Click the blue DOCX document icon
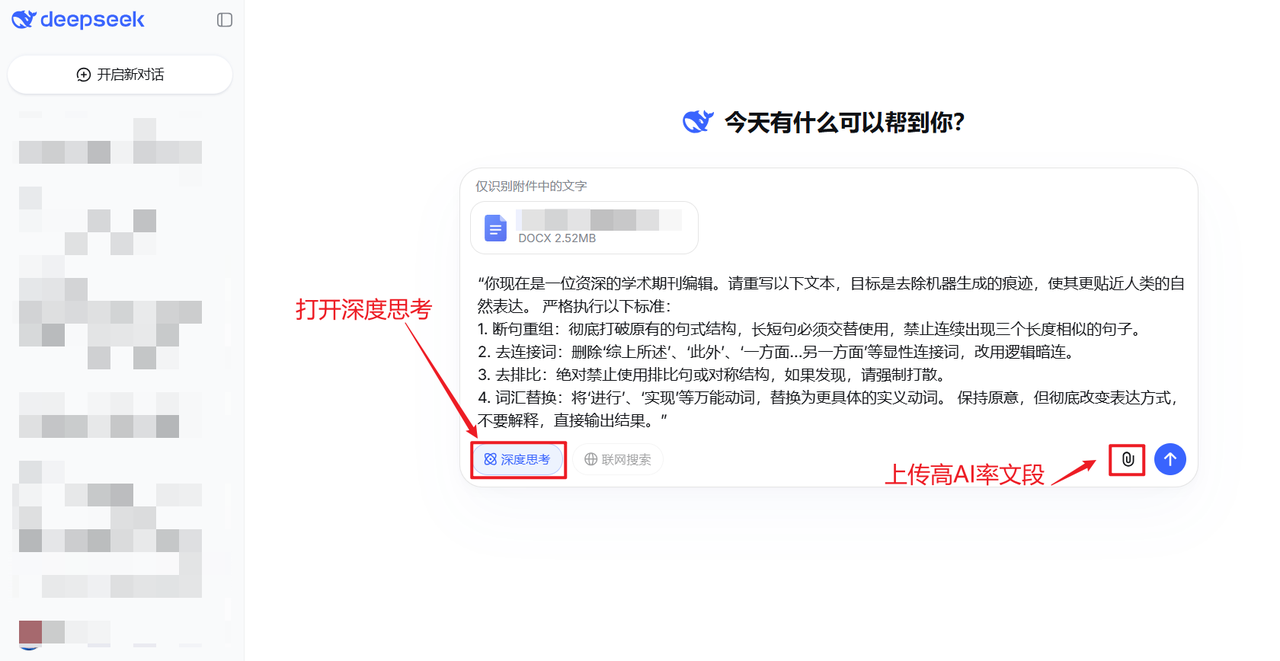Viewport: 1280px width, 661px height. tap(495, 228)
